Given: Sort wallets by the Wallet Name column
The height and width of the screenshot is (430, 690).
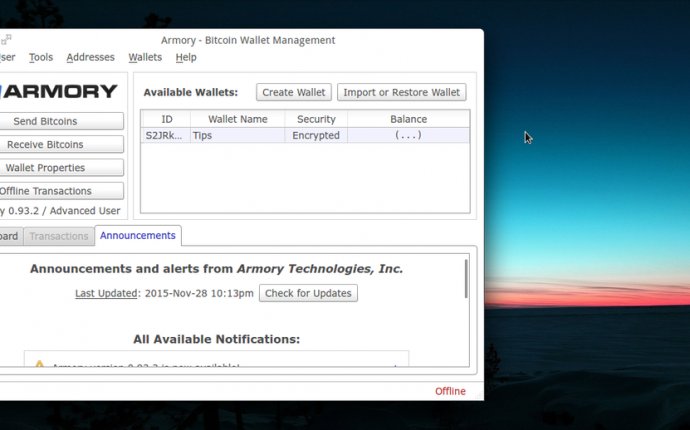Looking at the screenshot, I should coord(238,119).
